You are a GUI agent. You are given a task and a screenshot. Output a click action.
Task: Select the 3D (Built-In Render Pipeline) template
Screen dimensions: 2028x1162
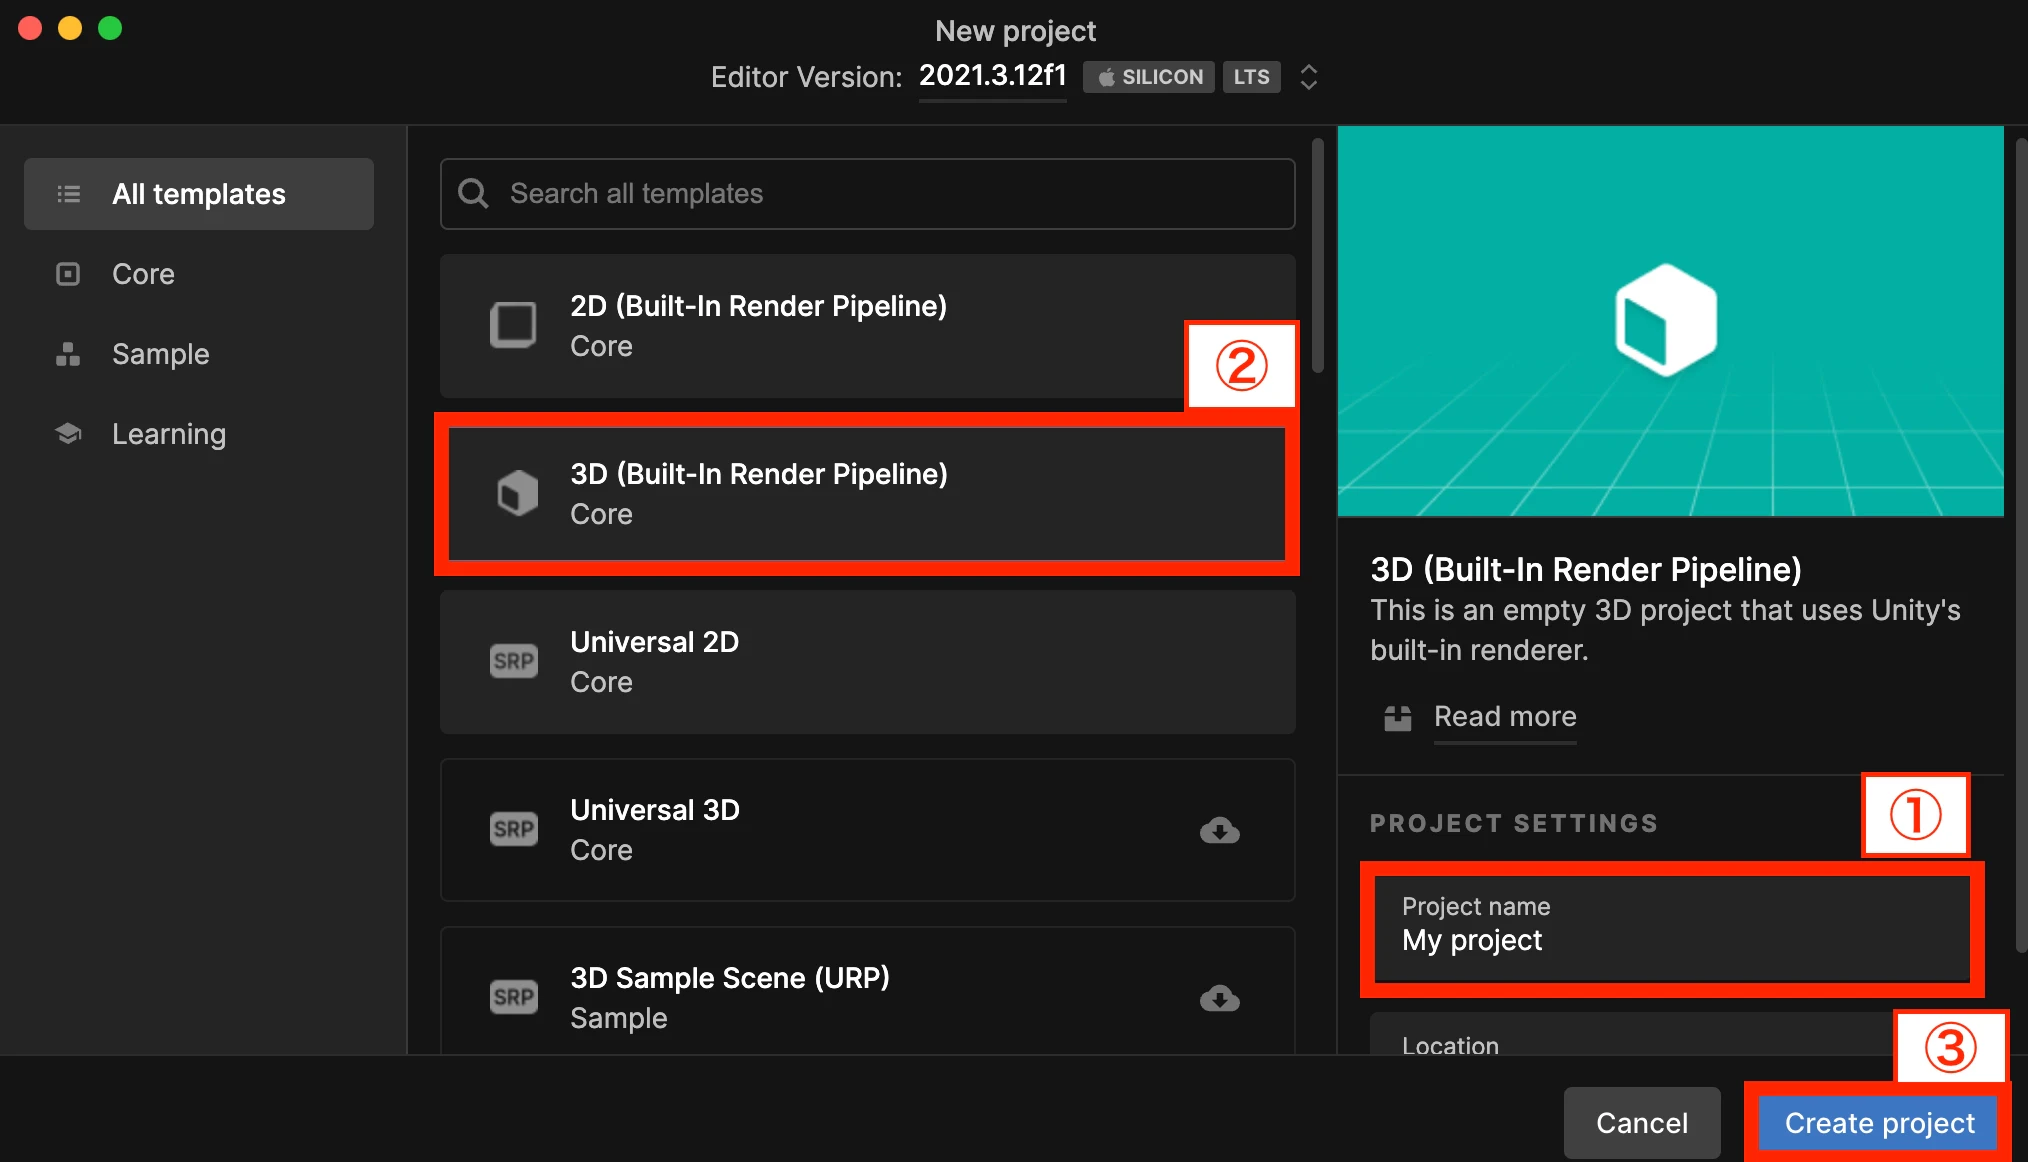click(868, 494)
